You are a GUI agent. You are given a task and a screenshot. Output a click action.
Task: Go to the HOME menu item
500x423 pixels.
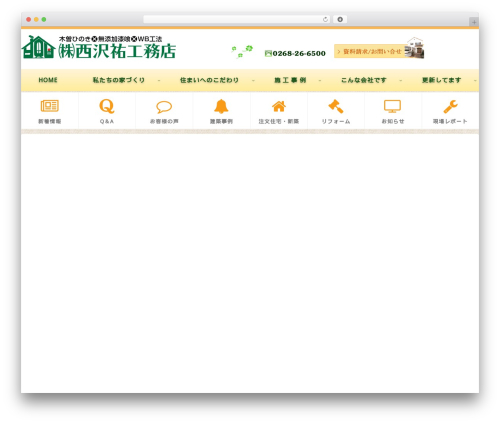(48, 80)
